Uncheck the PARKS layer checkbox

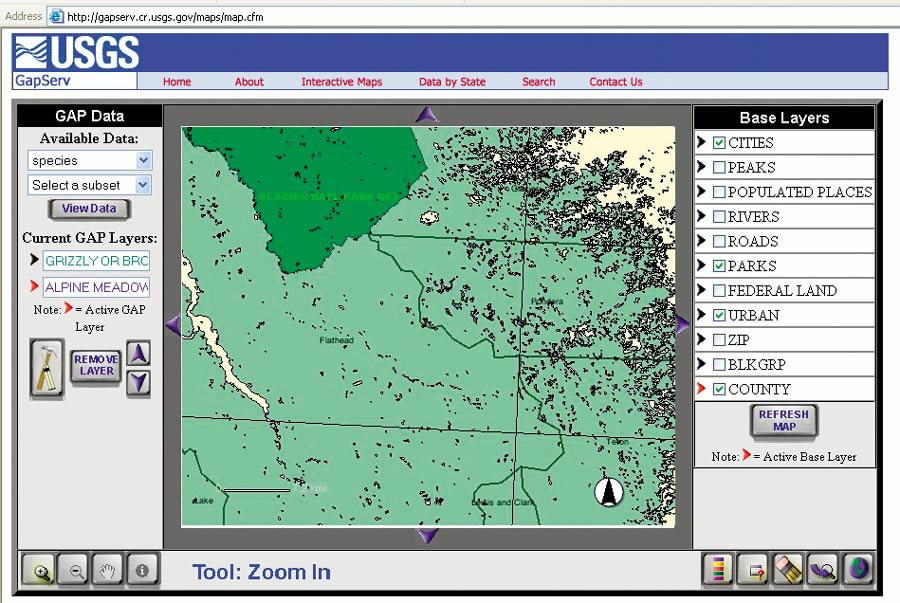click(719, 266)
